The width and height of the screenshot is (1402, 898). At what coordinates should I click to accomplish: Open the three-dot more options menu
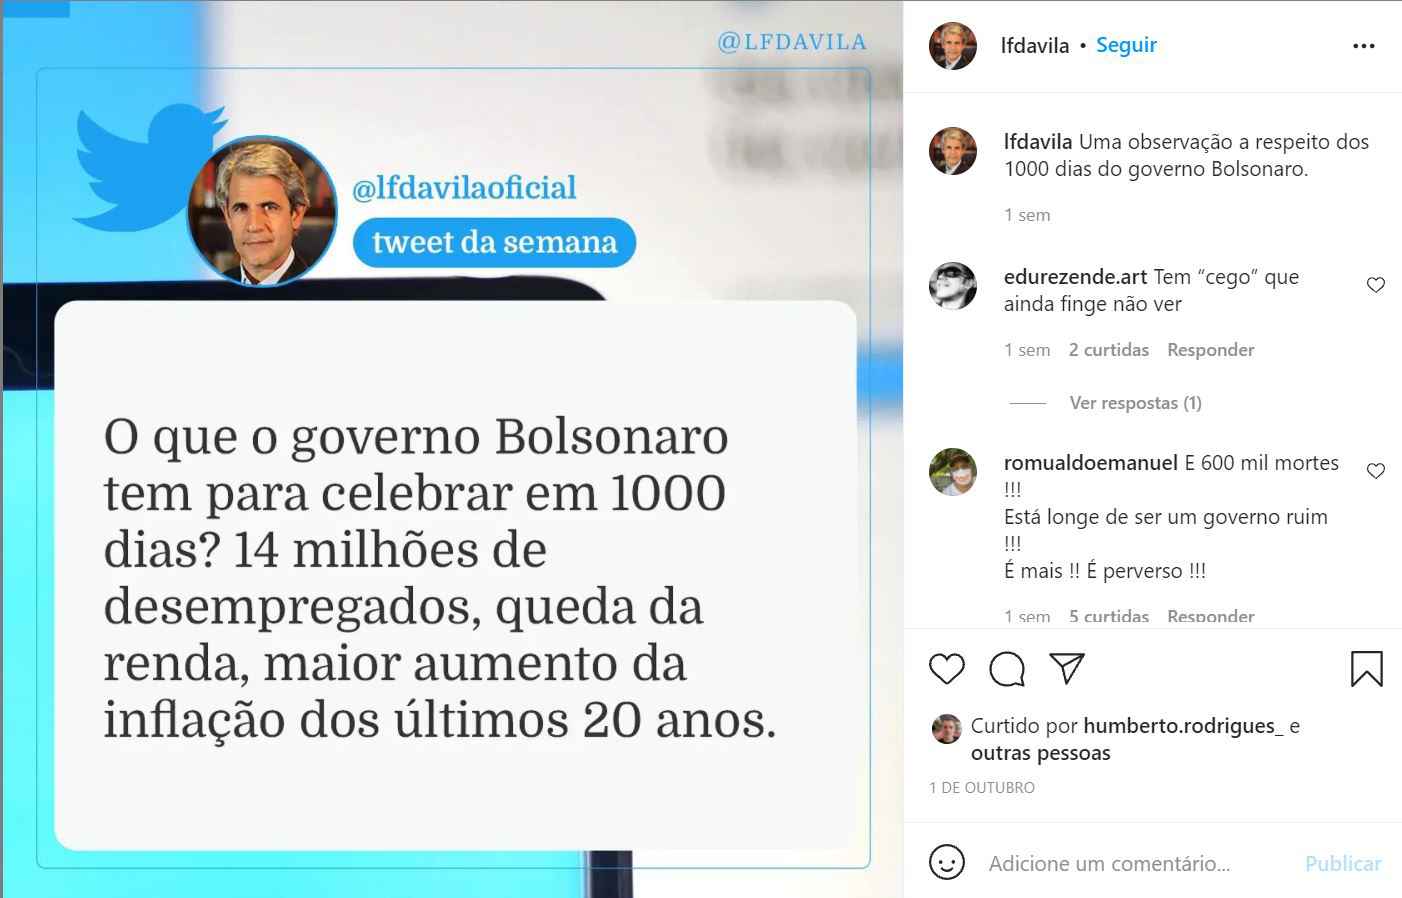click(x=1364, y=46)
